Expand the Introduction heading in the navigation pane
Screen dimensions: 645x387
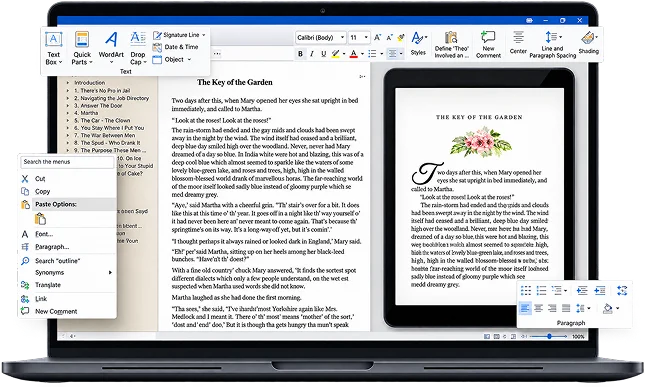pyautogui.click(x=68, y=83)
